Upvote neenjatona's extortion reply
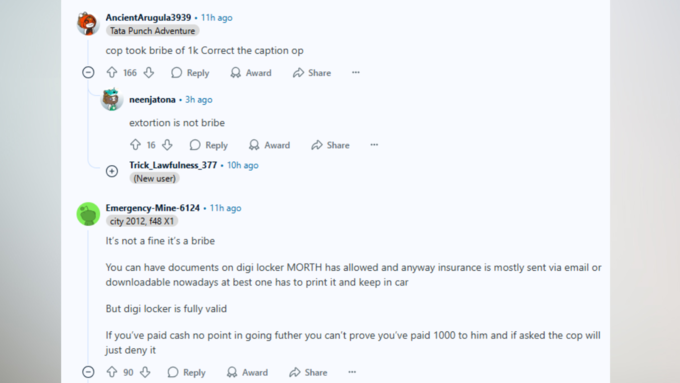 click(135, 145)
